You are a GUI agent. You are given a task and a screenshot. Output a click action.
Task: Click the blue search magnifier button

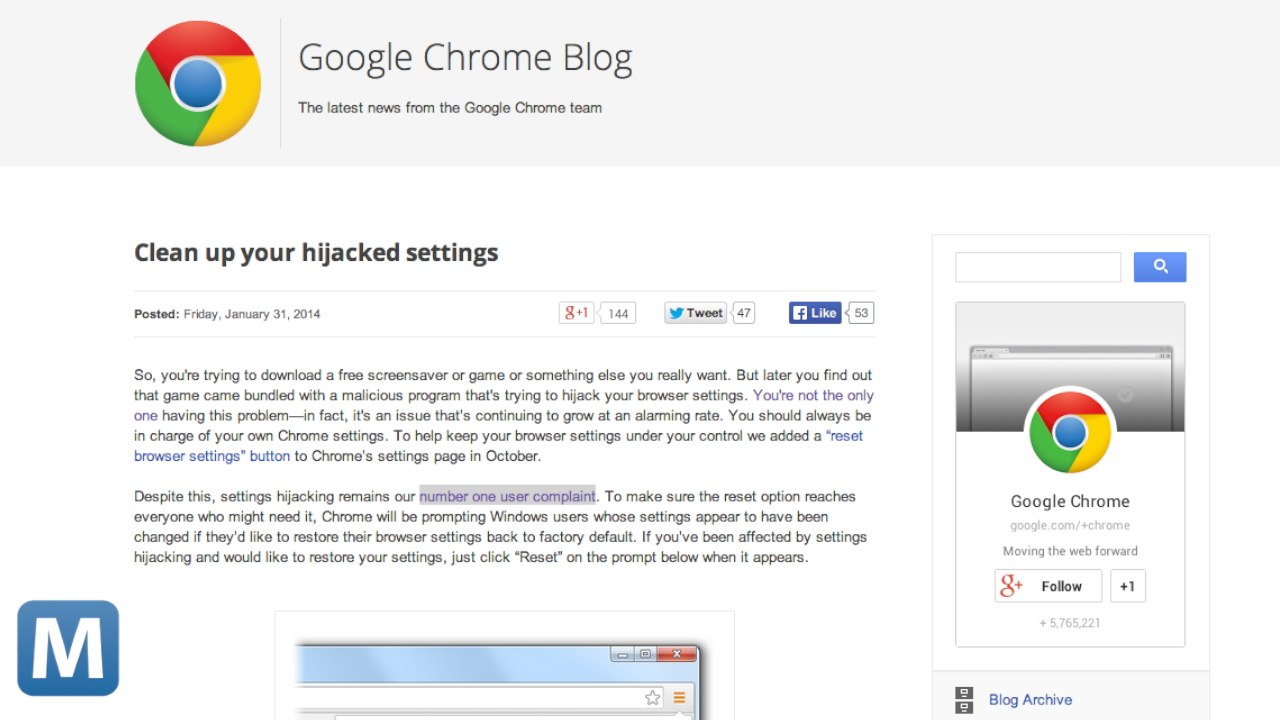pyautogui.click(x=1160, y=267)
